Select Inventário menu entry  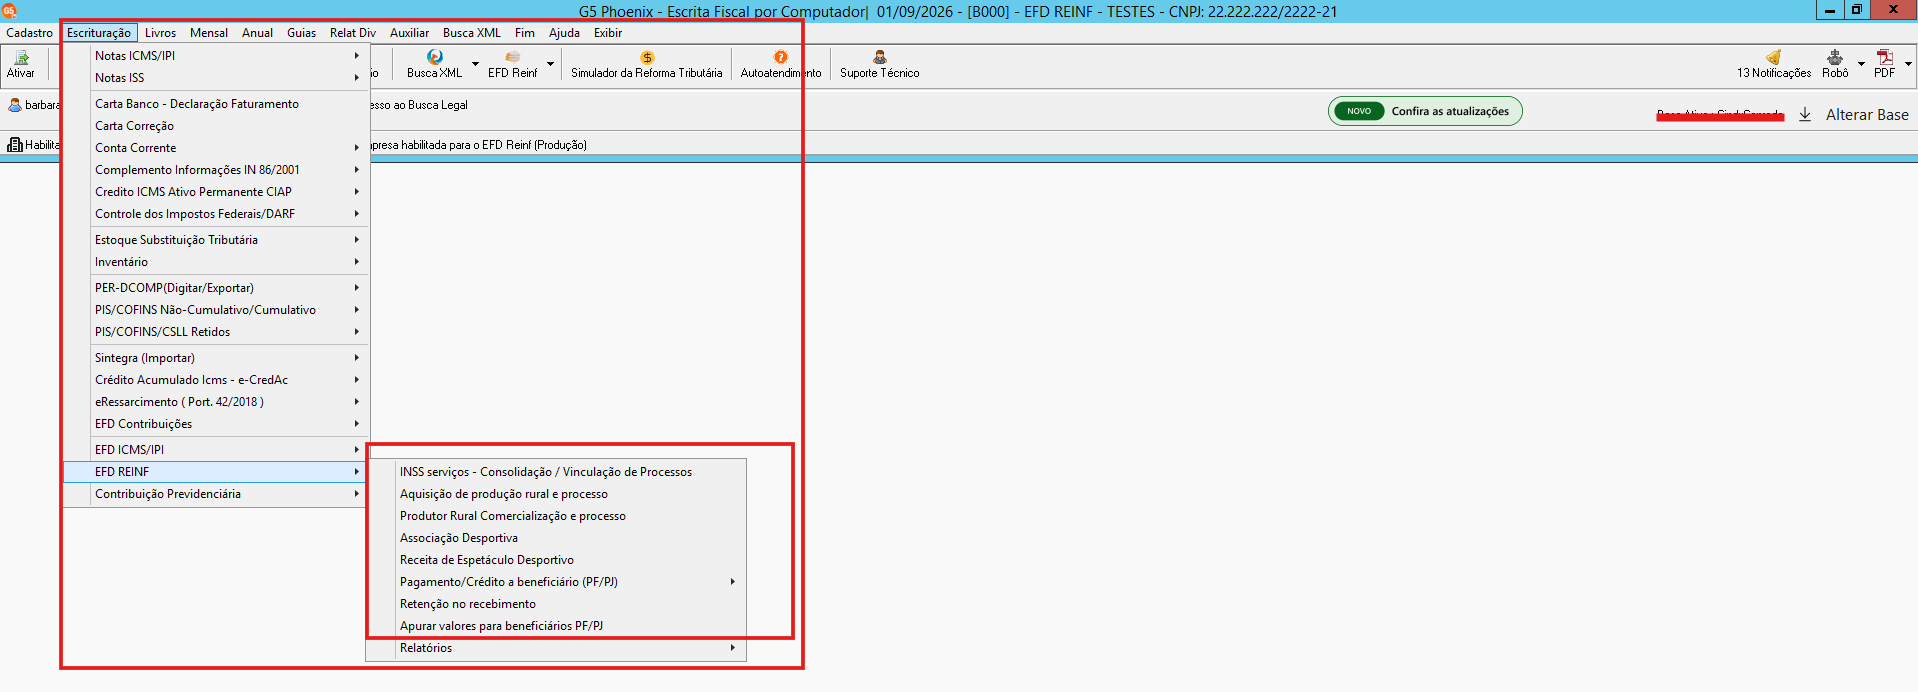coord(216,262)
